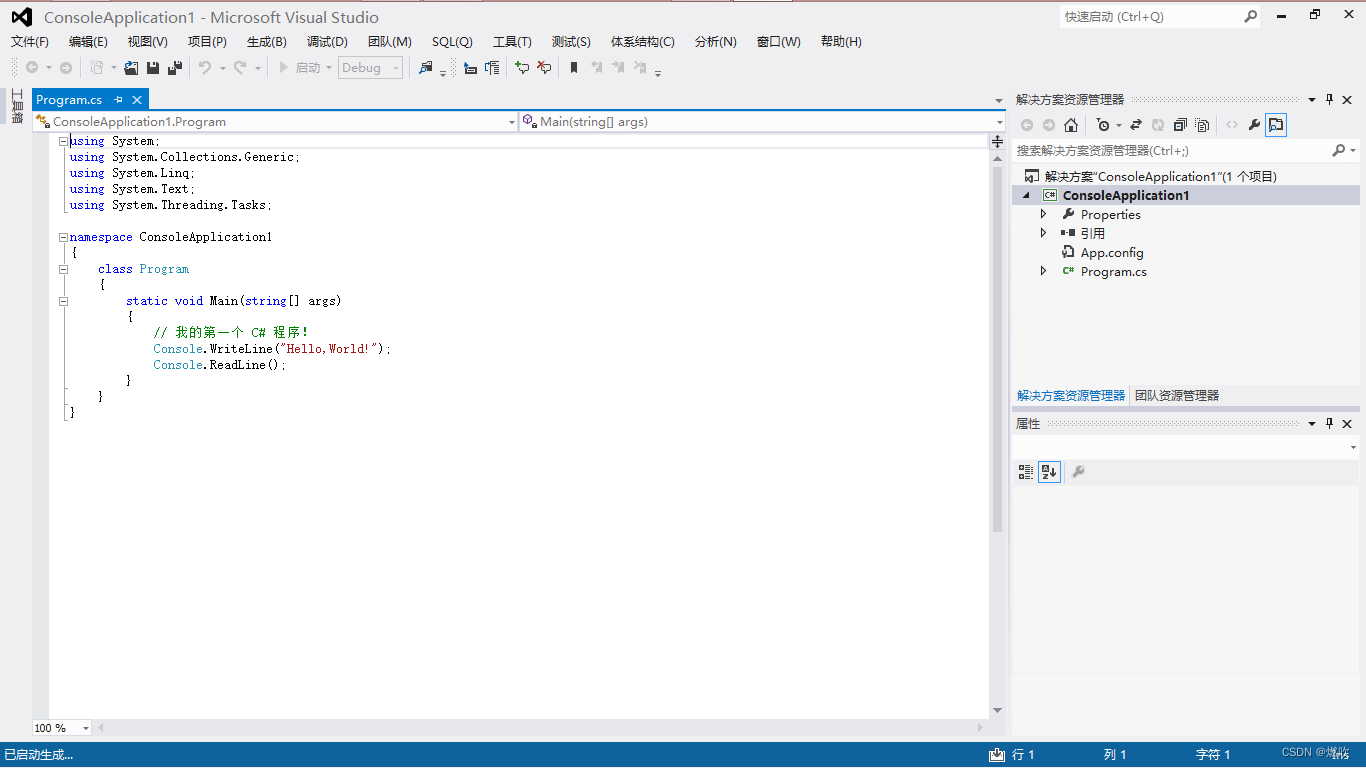1366x768 pixels.
Task: Click pending changes filter clock icon
Action: (1102, 125)
